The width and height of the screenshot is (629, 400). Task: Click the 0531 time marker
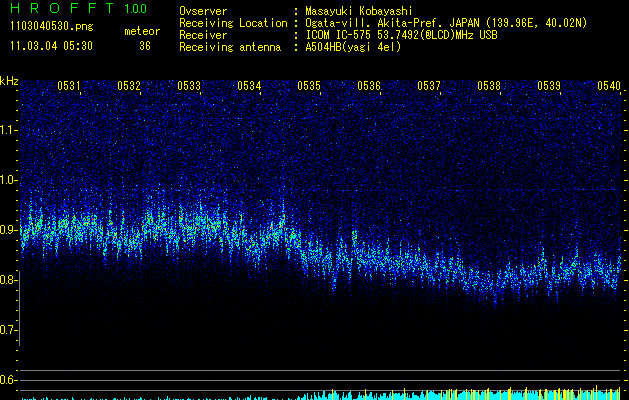point(69,86)
